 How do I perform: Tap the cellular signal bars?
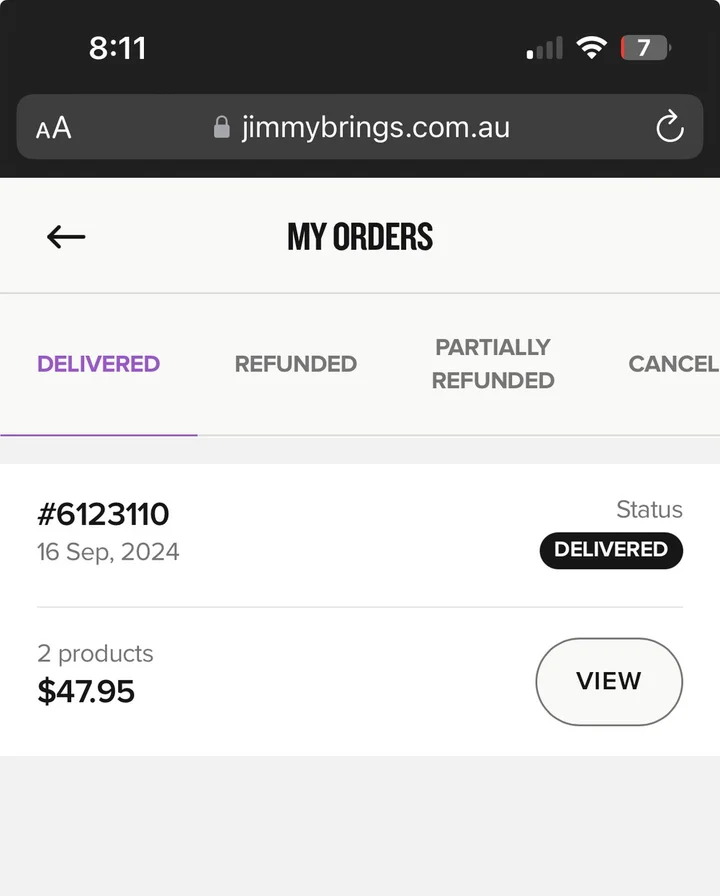point(544,48)
